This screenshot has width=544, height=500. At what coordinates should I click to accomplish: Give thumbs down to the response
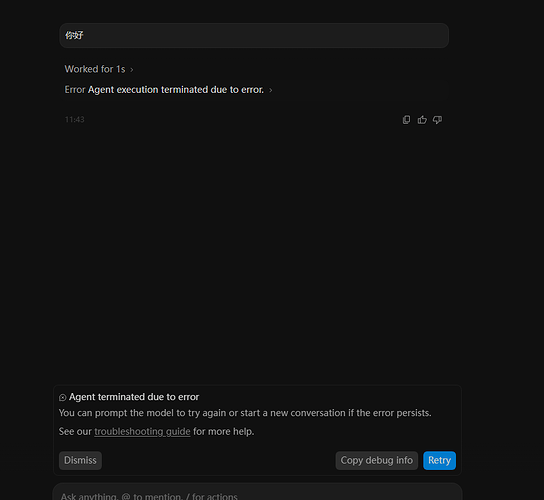437,120
